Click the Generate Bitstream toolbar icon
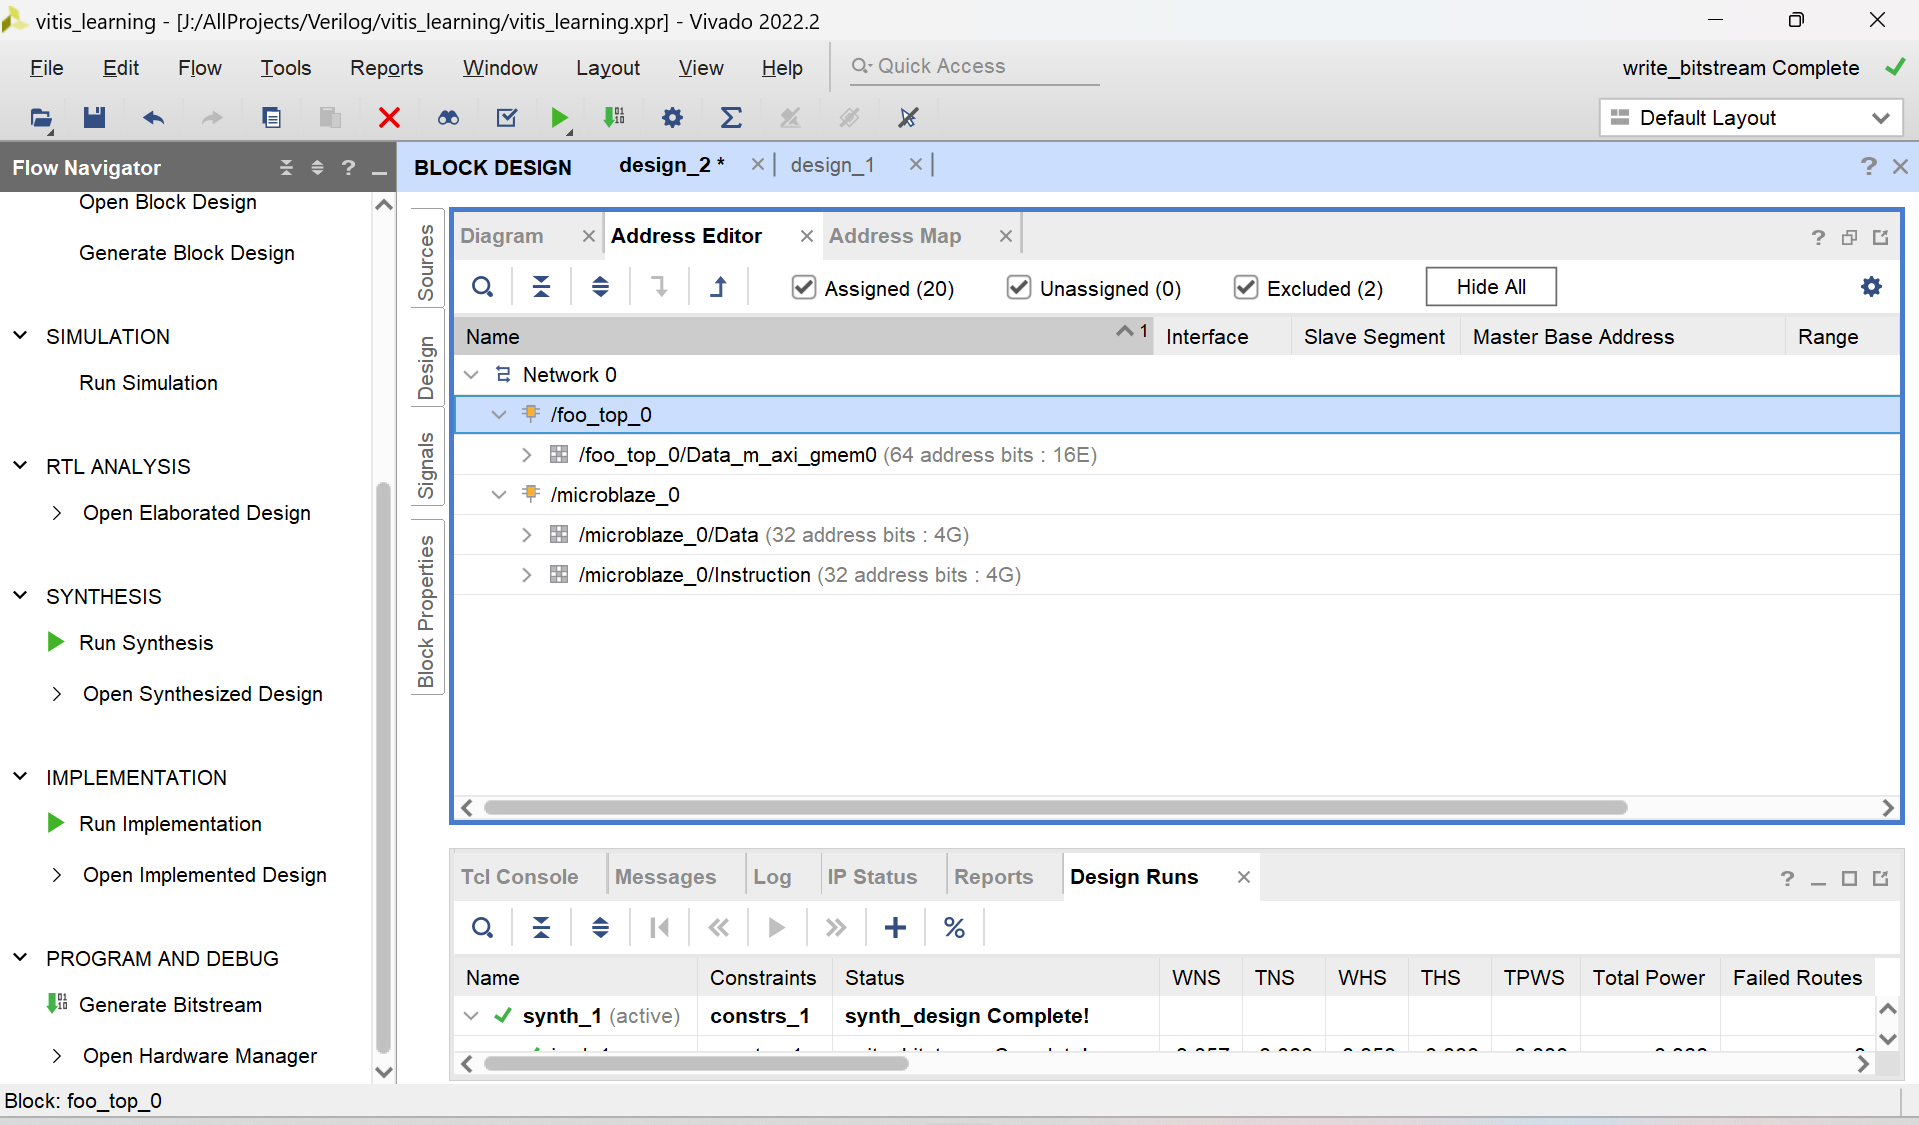This screenshot has width=1919, height=1125. (613, 118)
